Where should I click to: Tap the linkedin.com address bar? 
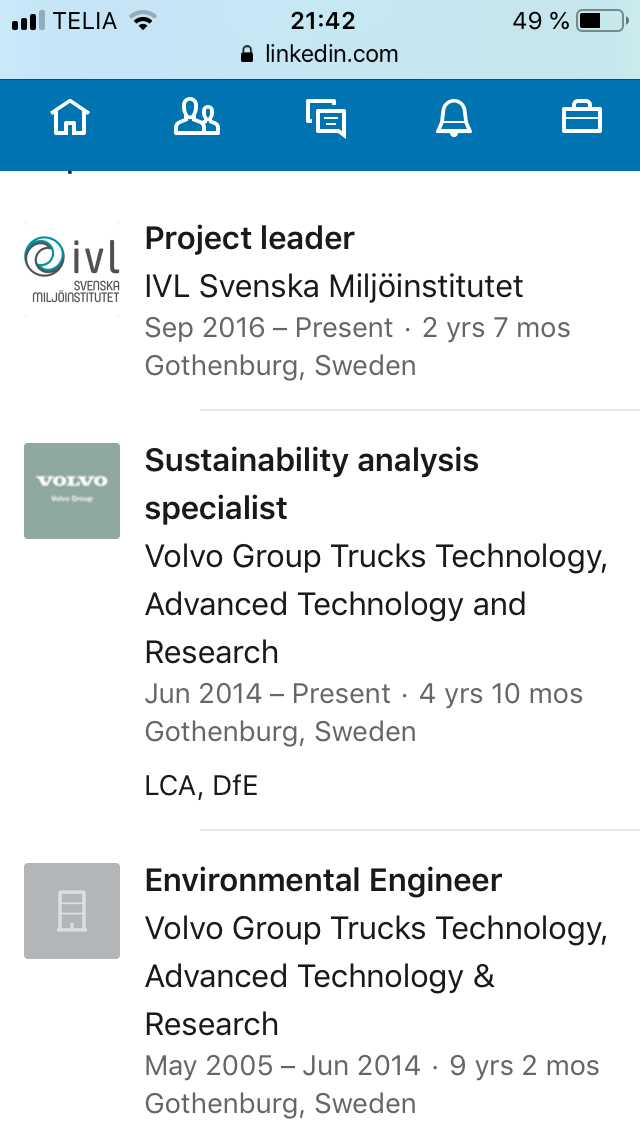point(320,54)
